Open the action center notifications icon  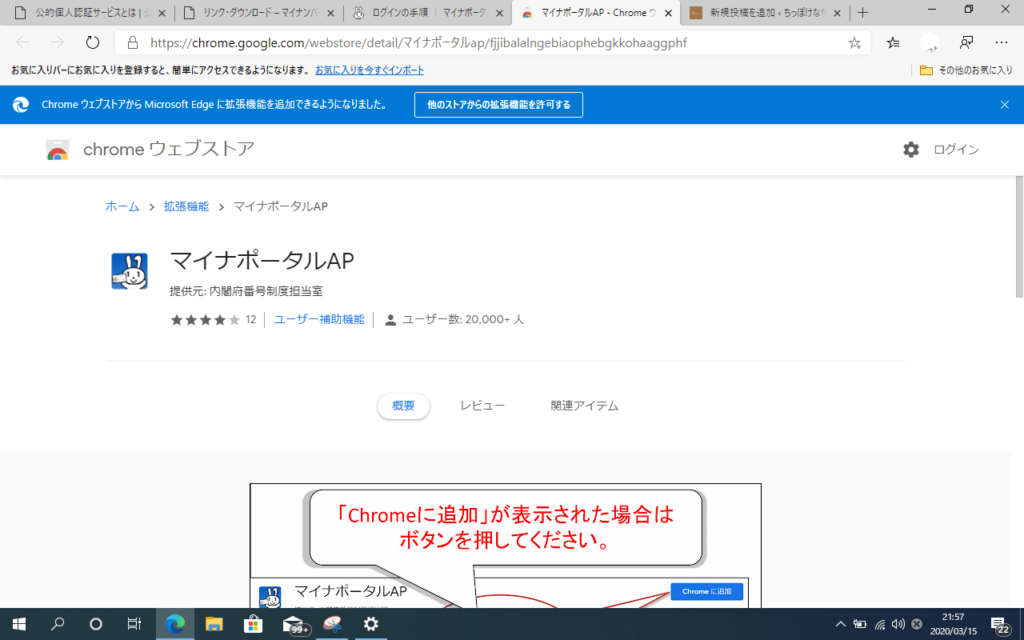tap(1000, 626)
